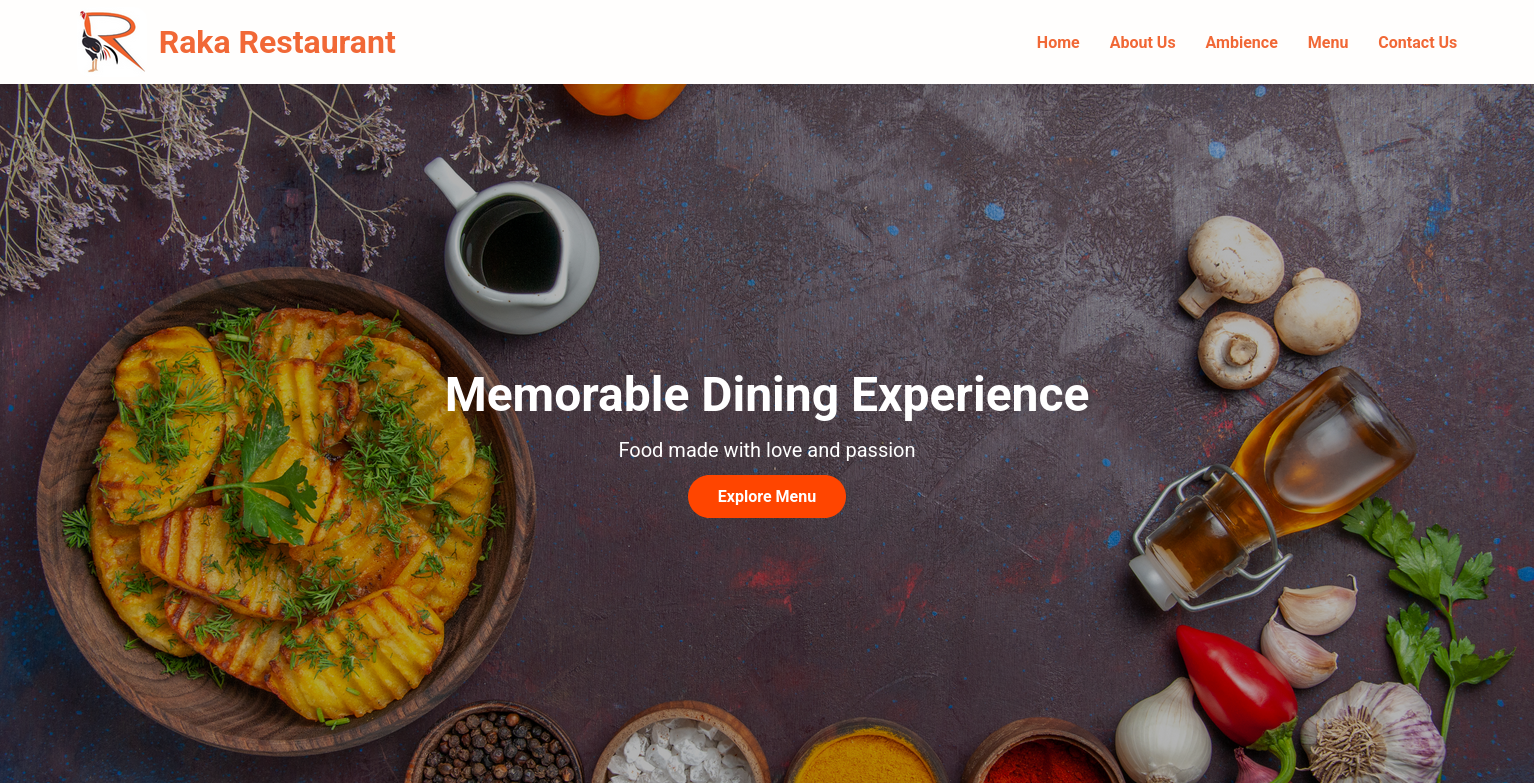Go to the Home page
1534x783 pixels.
(x=1058, y=42)
